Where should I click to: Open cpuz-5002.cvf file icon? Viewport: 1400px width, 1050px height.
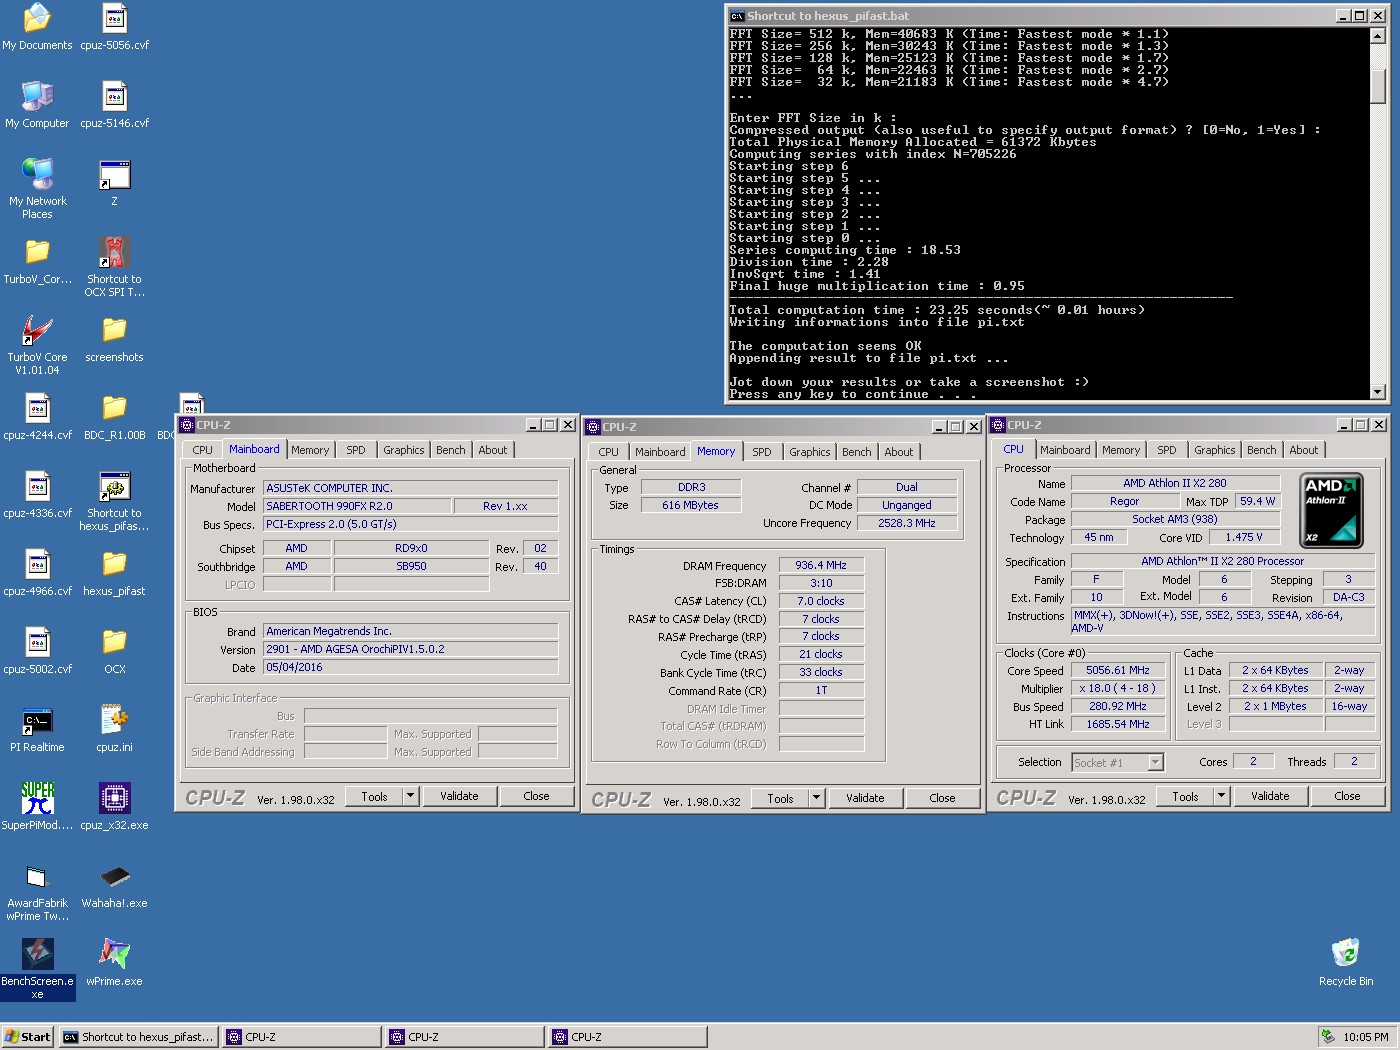[37, 651]
